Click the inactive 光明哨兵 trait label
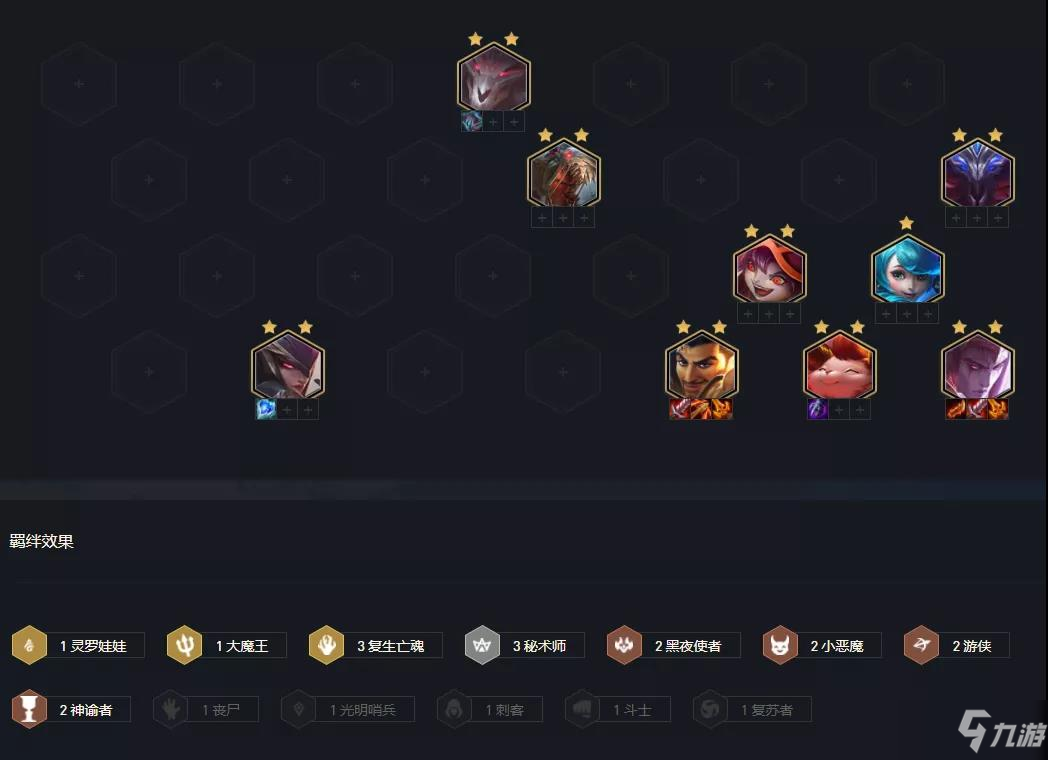 [364, 709]
